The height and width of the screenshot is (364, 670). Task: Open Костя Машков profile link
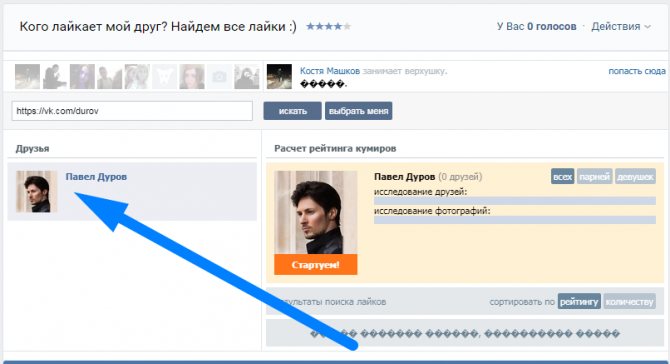click(330, 71)
